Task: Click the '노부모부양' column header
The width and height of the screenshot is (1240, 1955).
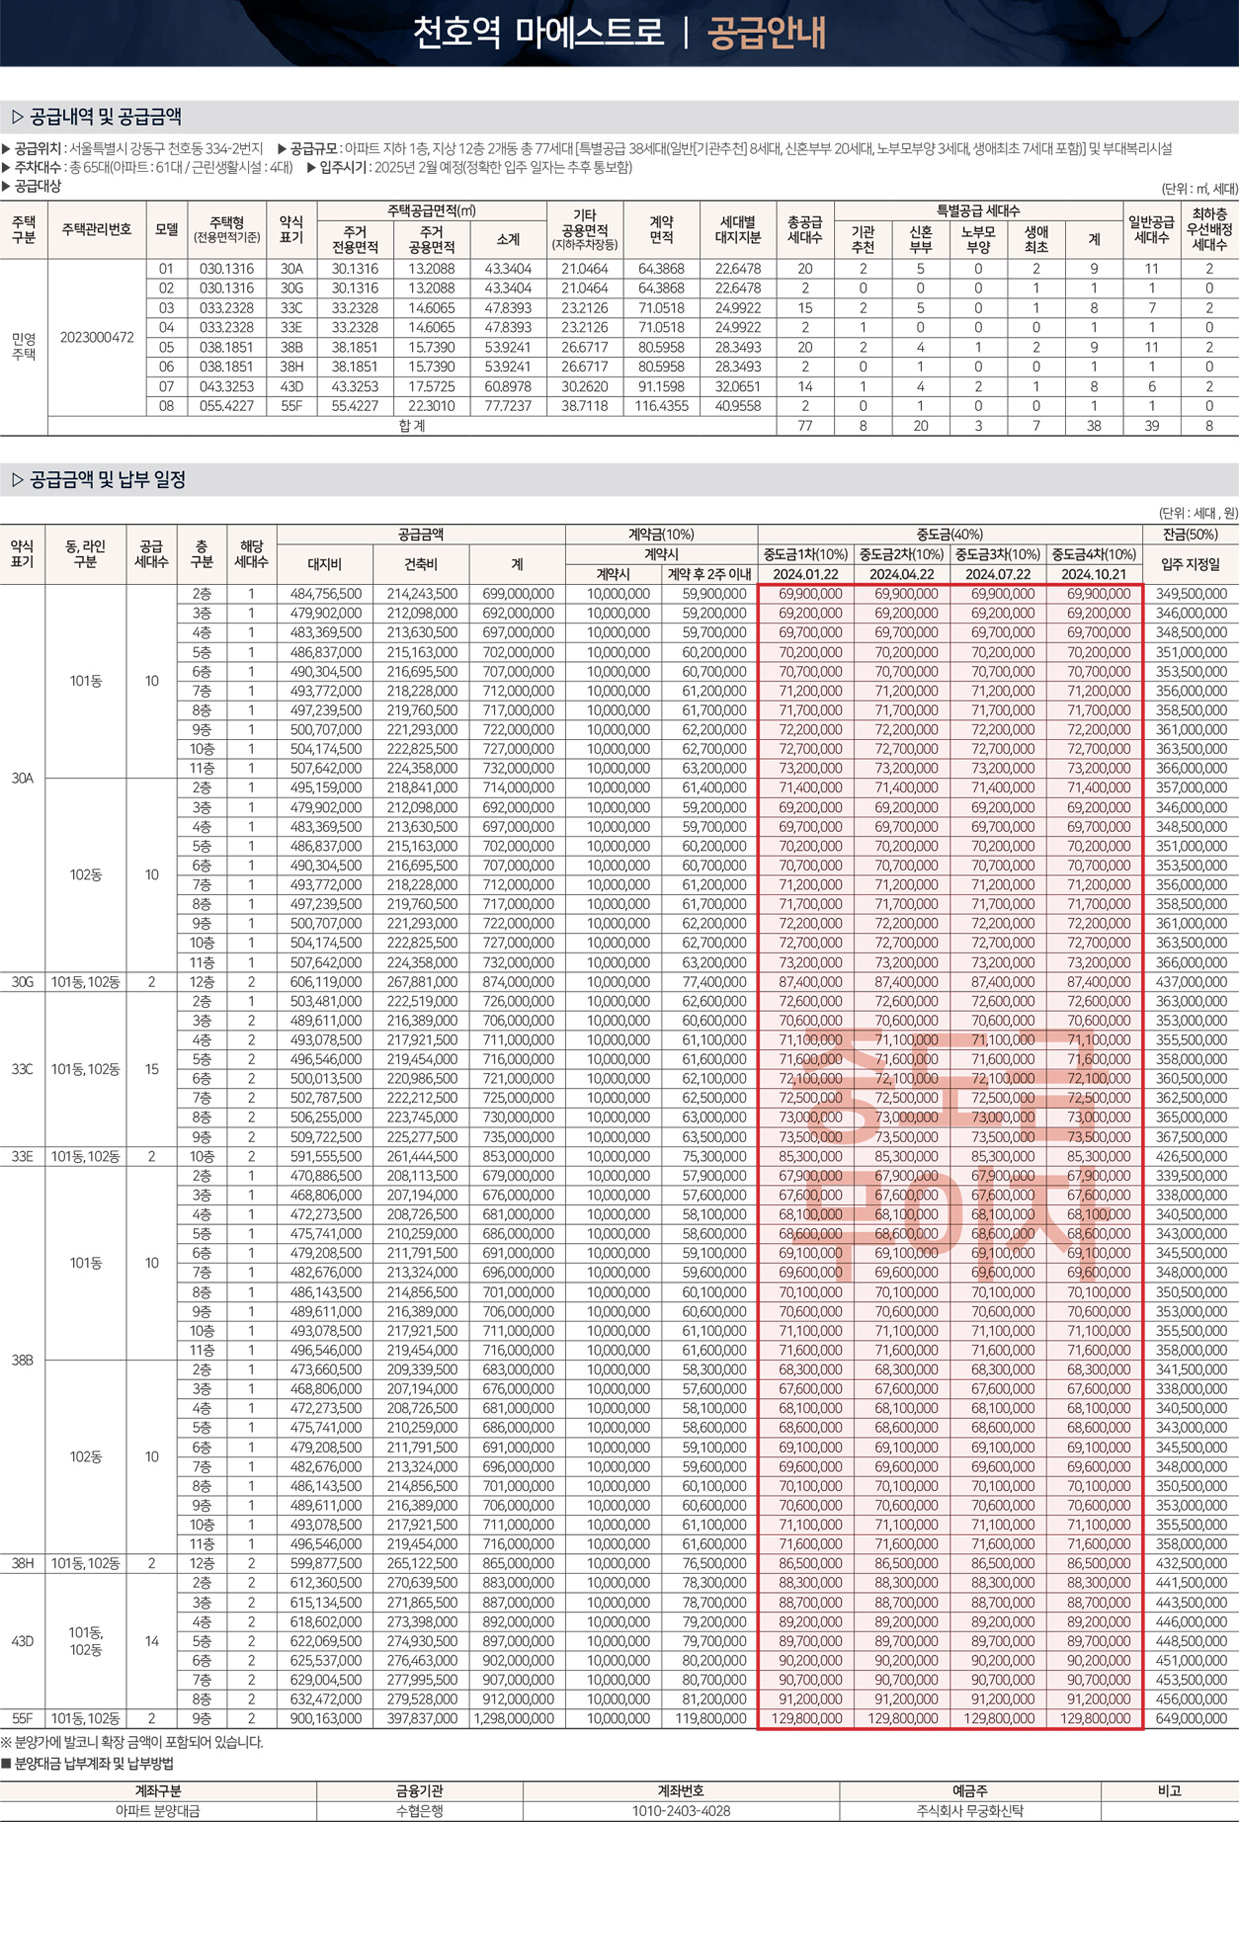Action: 978,239
